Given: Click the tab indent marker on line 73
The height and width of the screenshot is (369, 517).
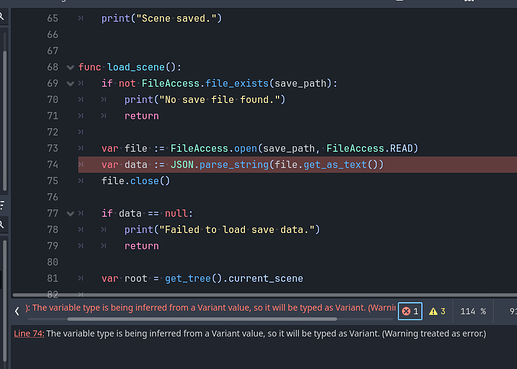Looking at the screenshot, I should [x=81, y=148].
